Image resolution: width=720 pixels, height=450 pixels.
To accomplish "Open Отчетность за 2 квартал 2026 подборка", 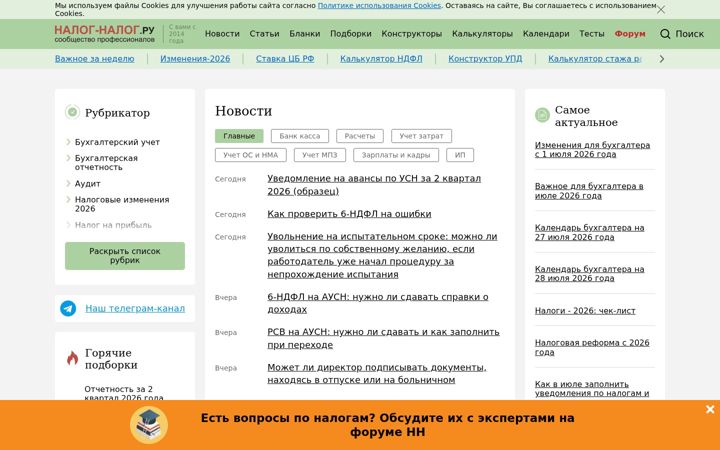I will click(x=124, y=393).
